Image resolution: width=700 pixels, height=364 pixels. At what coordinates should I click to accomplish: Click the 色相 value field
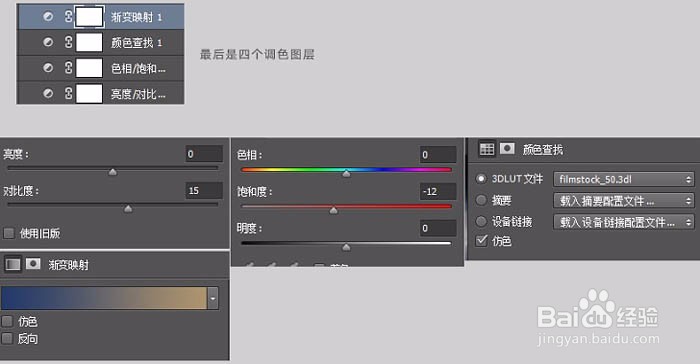coord(438,155)
